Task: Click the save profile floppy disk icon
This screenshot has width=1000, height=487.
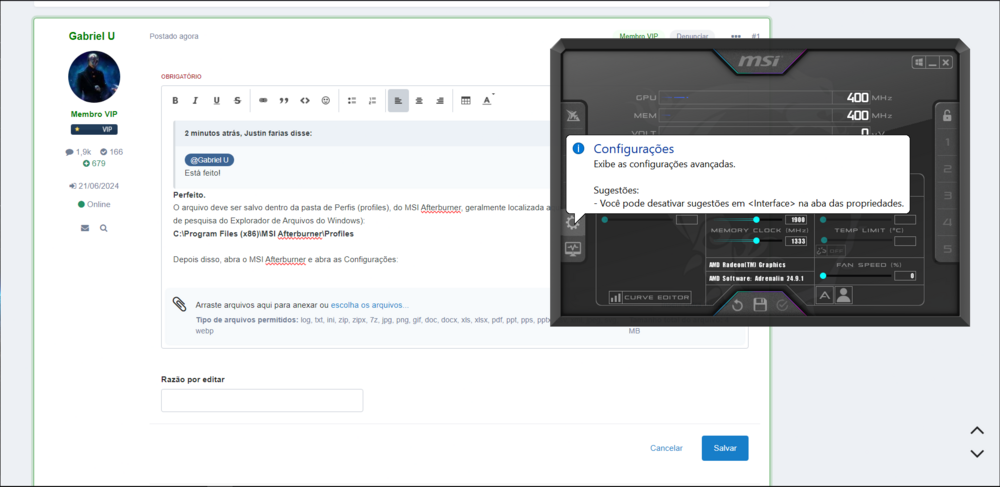Action: click(x=760, y=305)
